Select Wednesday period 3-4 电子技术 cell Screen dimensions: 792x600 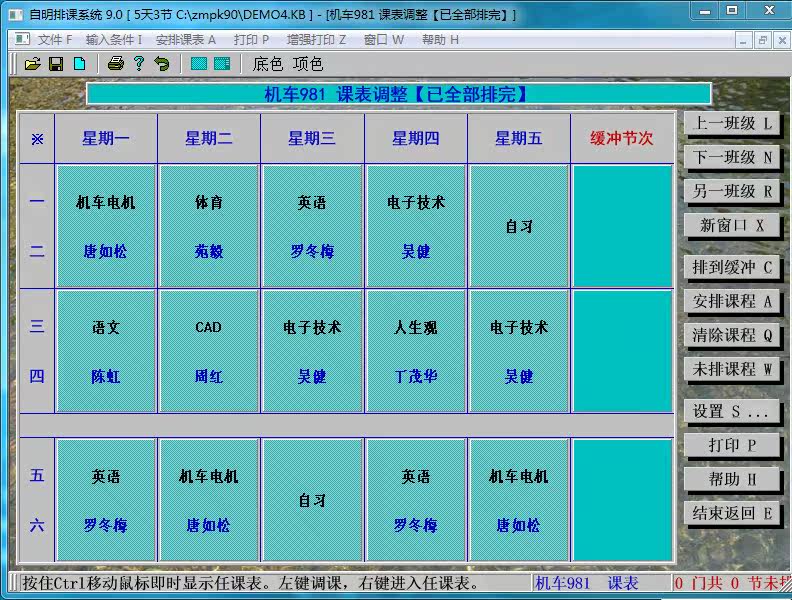pos(312,351)
